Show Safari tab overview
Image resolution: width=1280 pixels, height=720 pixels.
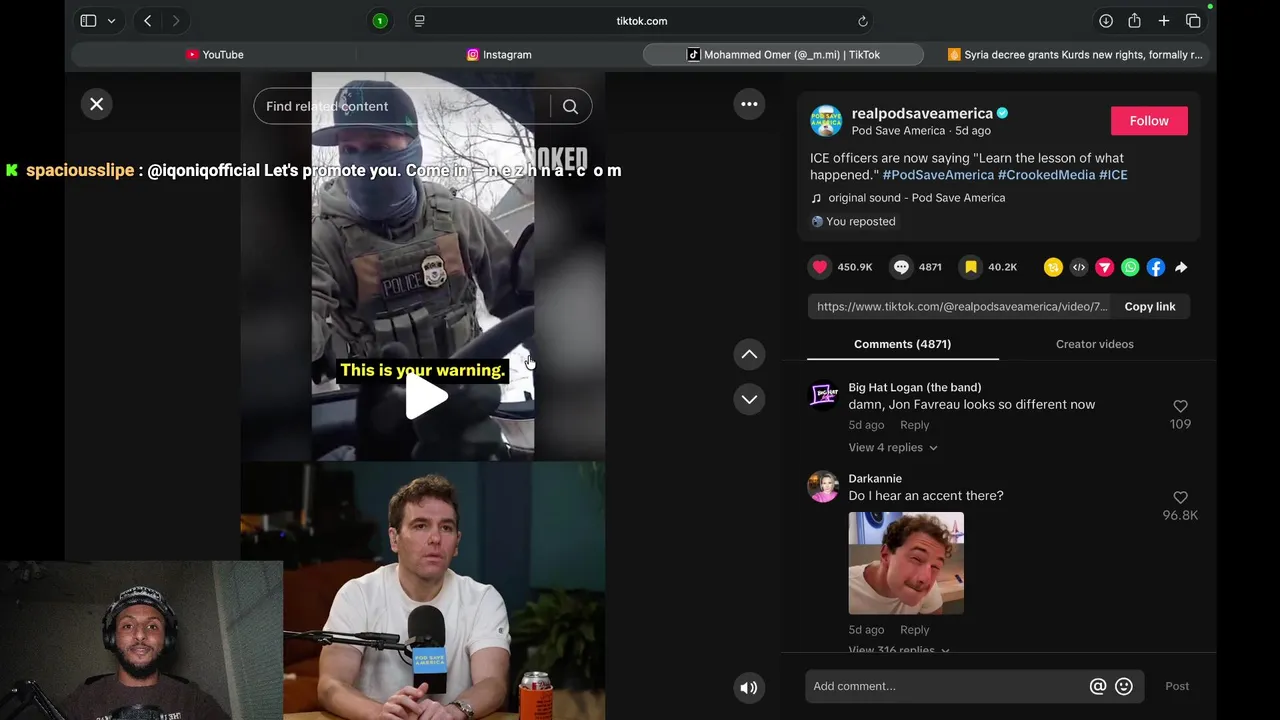pos(1193,21)
